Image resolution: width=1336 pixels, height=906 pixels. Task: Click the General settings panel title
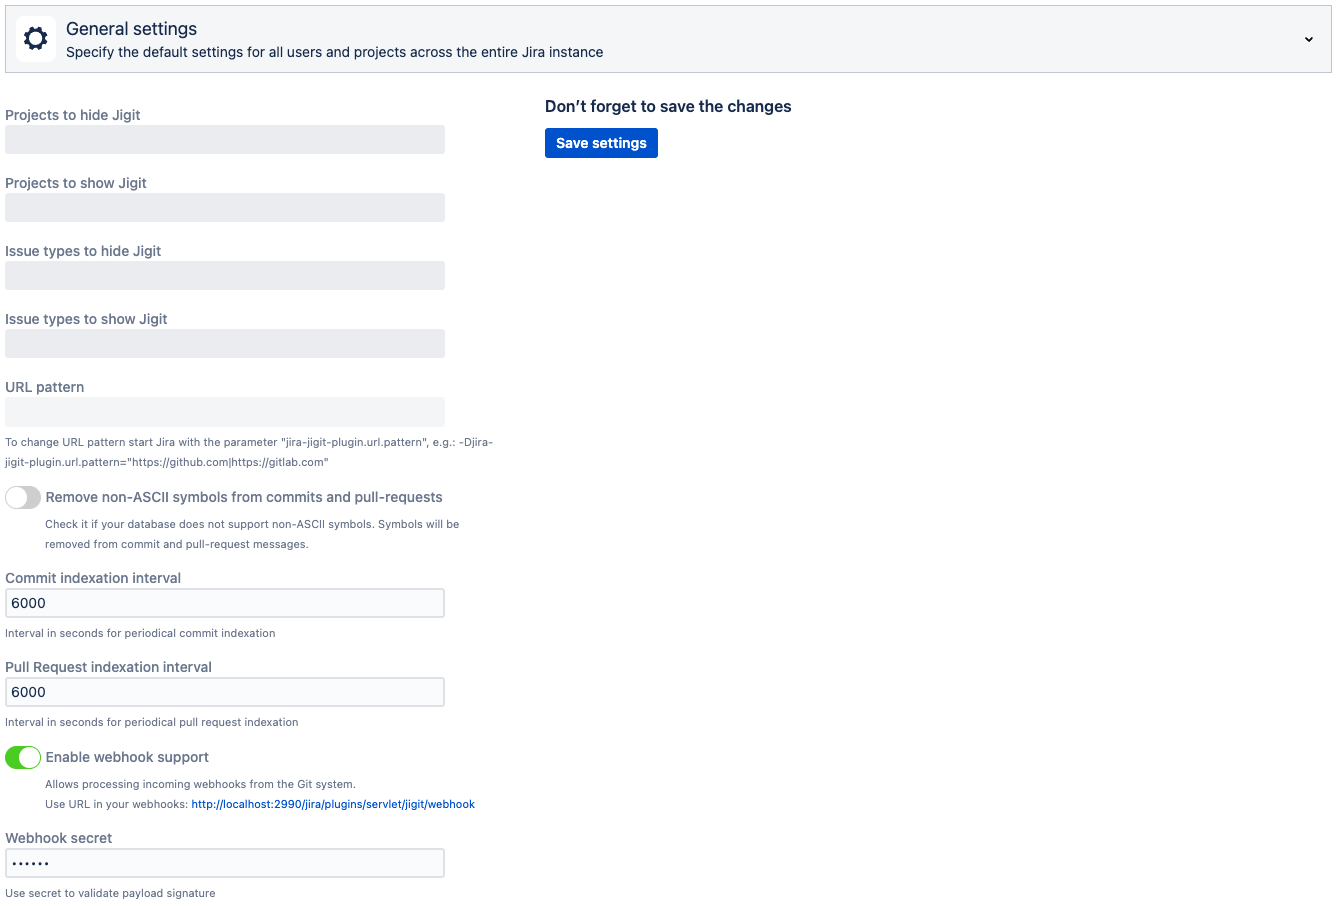(x=131, y=29)
